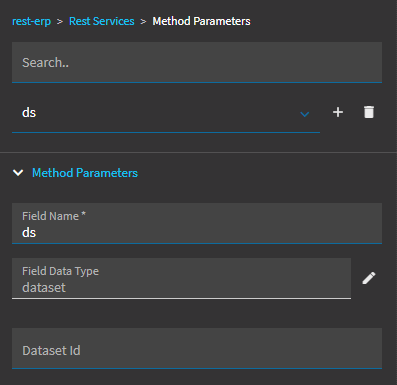Click the dataset value text
This screenshot has width=397, height=385.
[44, 287]
